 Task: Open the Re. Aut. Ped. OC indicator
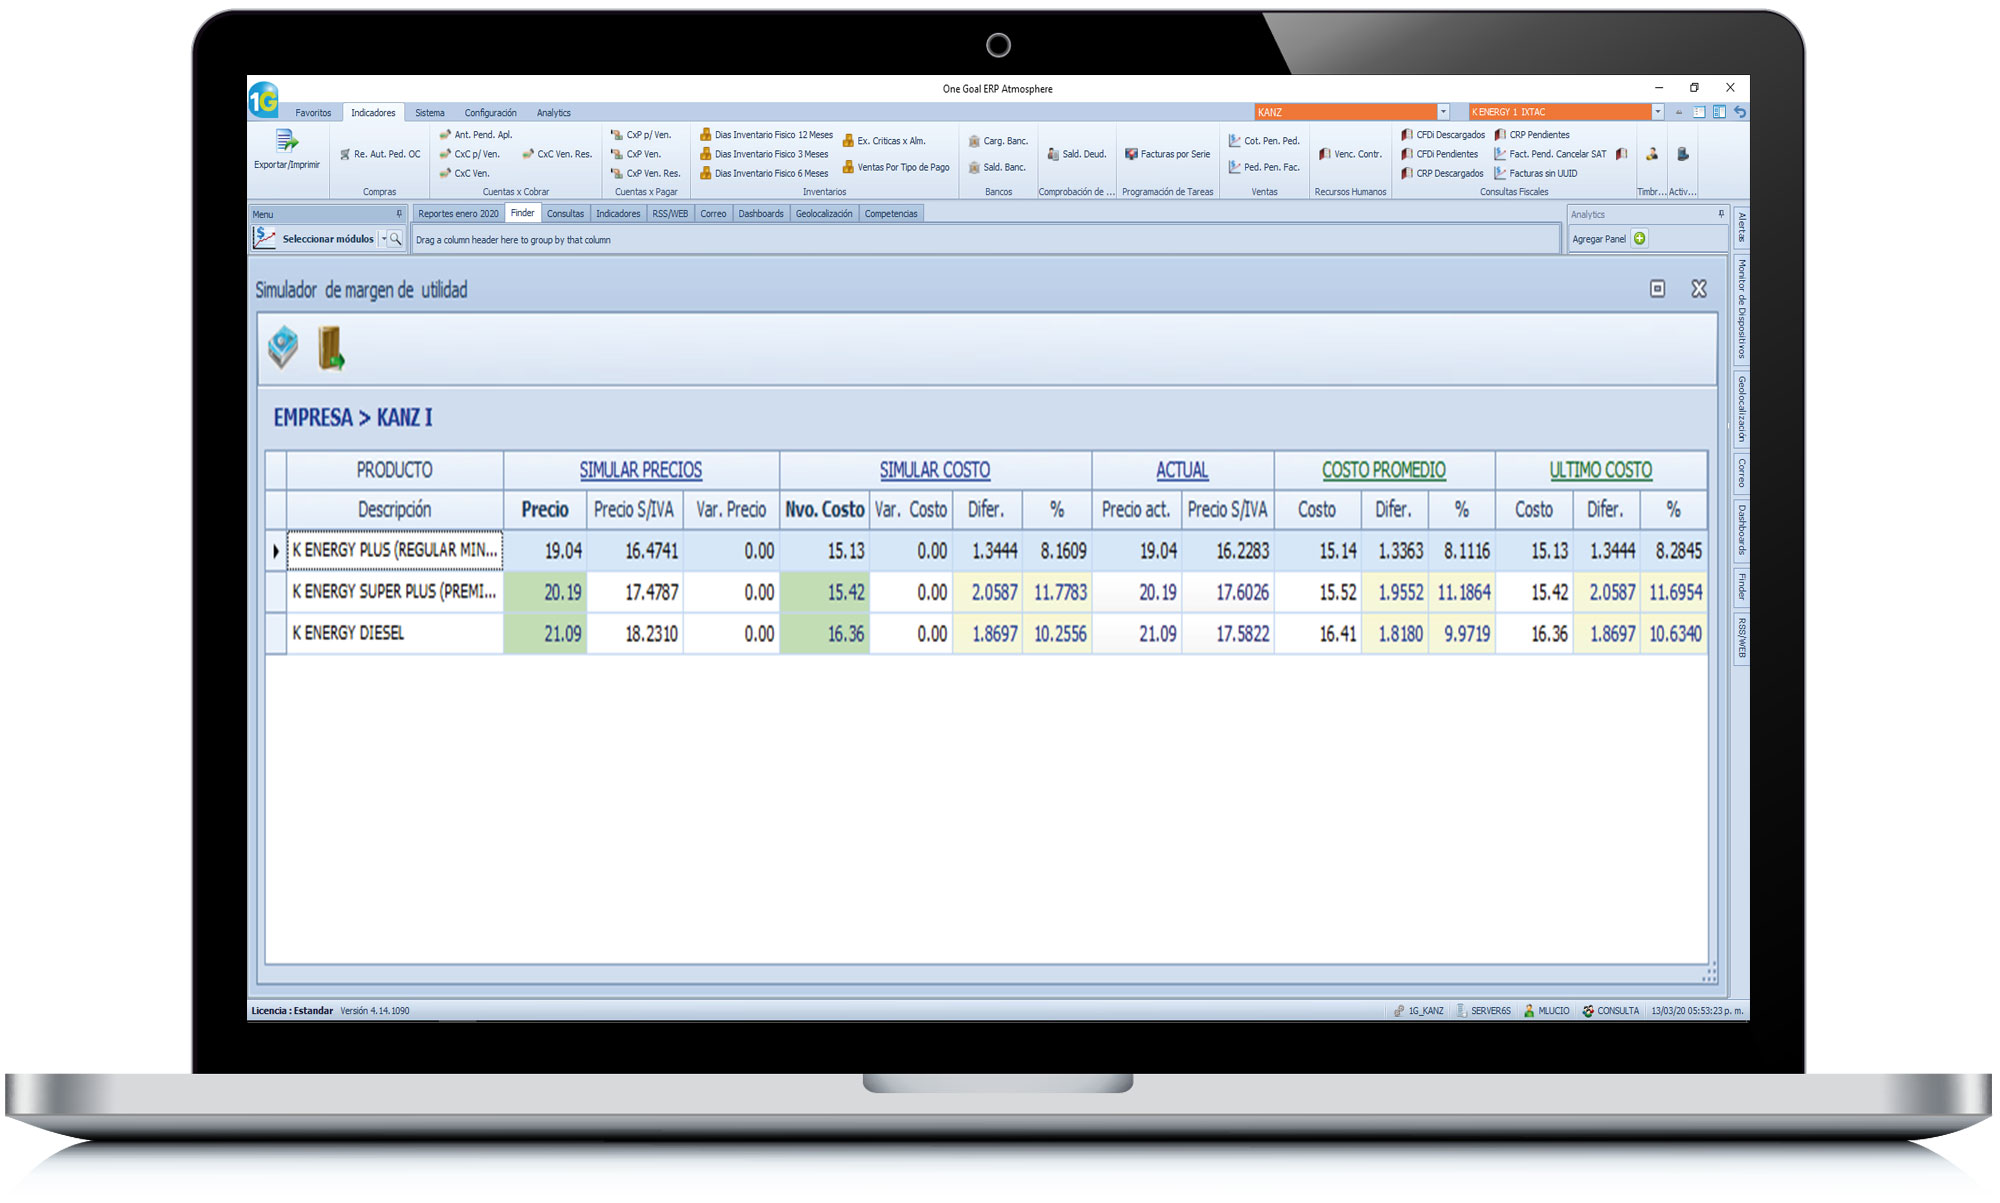(380, 154)
